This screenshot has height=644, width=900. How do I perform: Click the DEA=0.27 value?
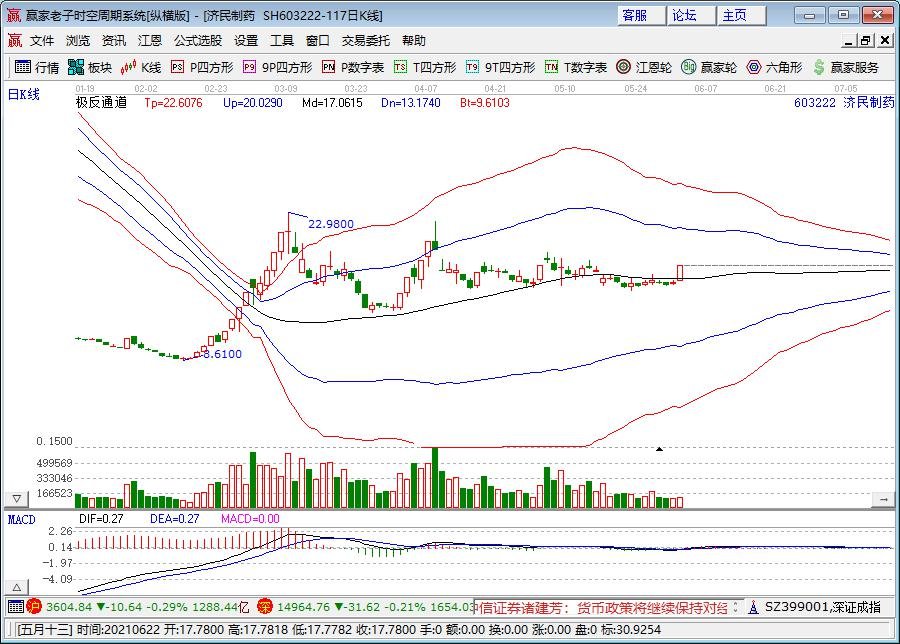pos(174,519)
